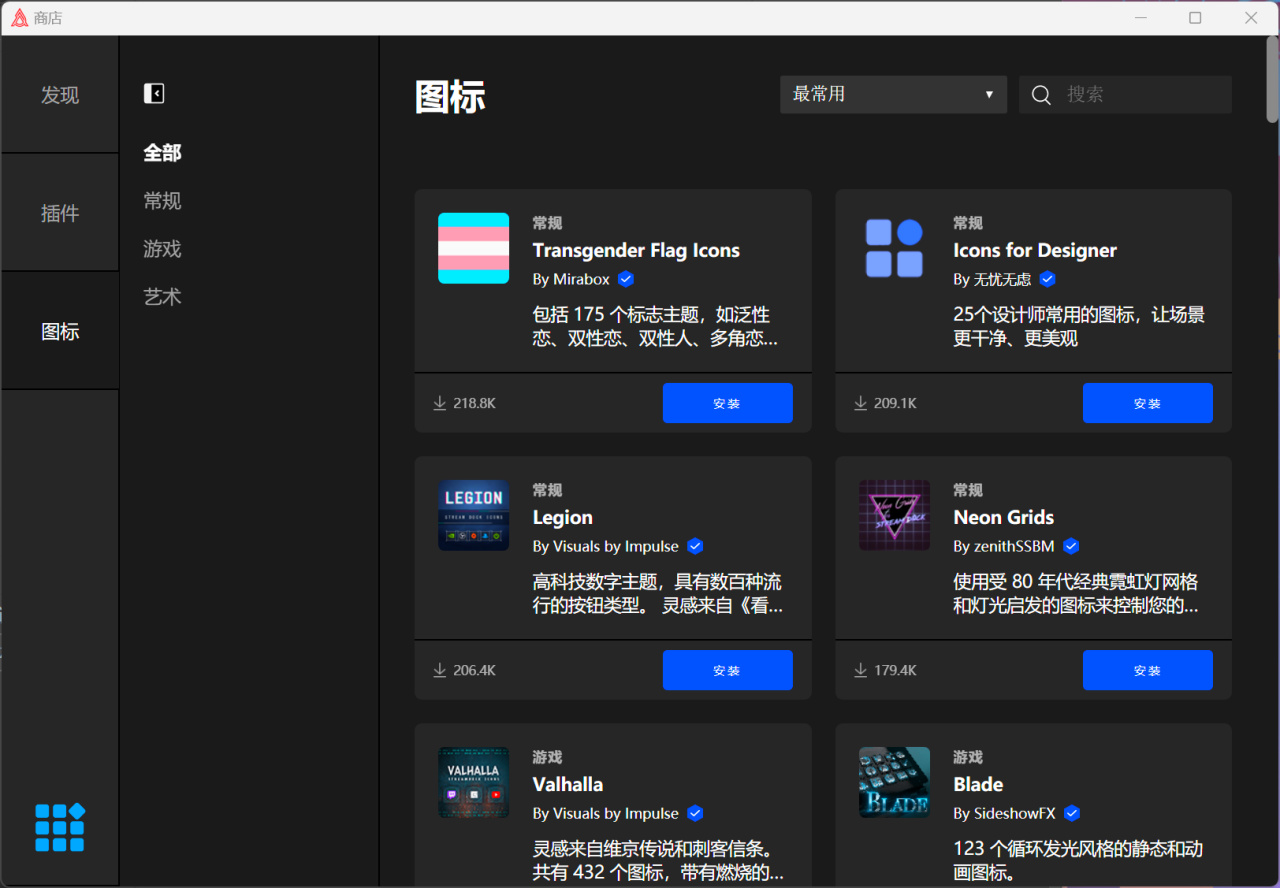Click the author name By SideshowFX
This screenshot has height=888, width=1280.
pos(1004,813)
